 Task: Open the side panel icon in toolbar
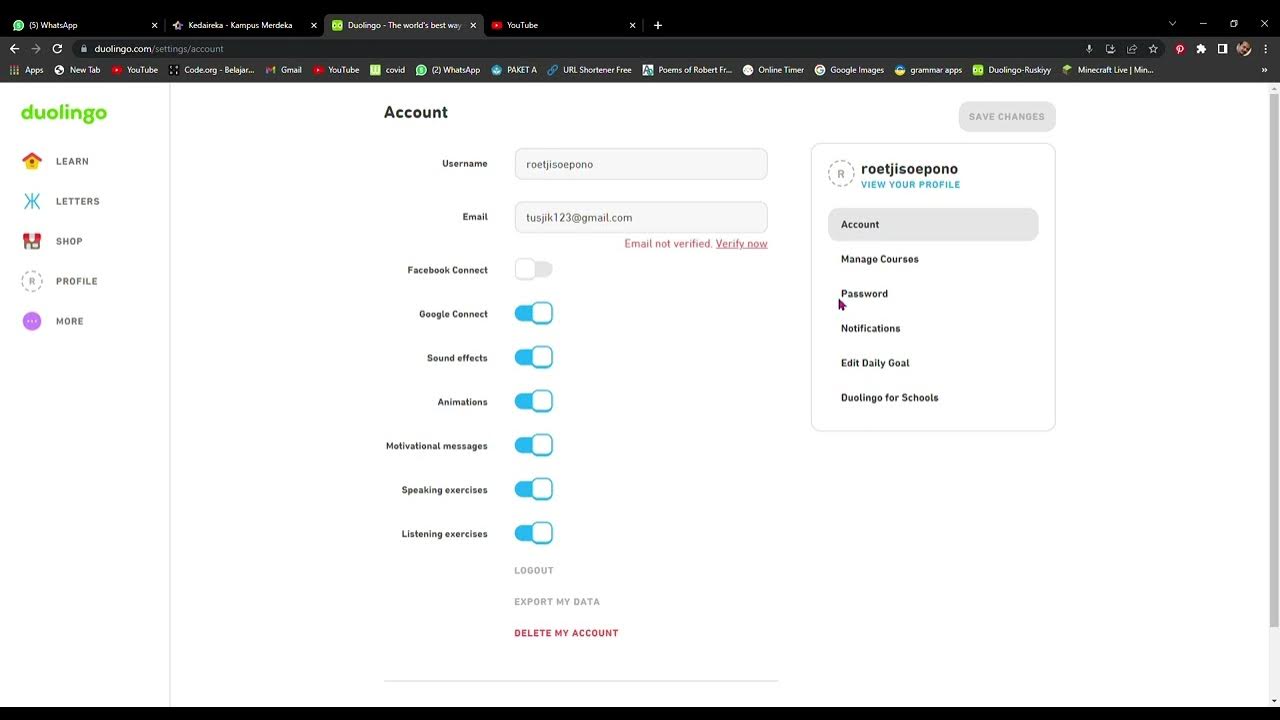1222,48
